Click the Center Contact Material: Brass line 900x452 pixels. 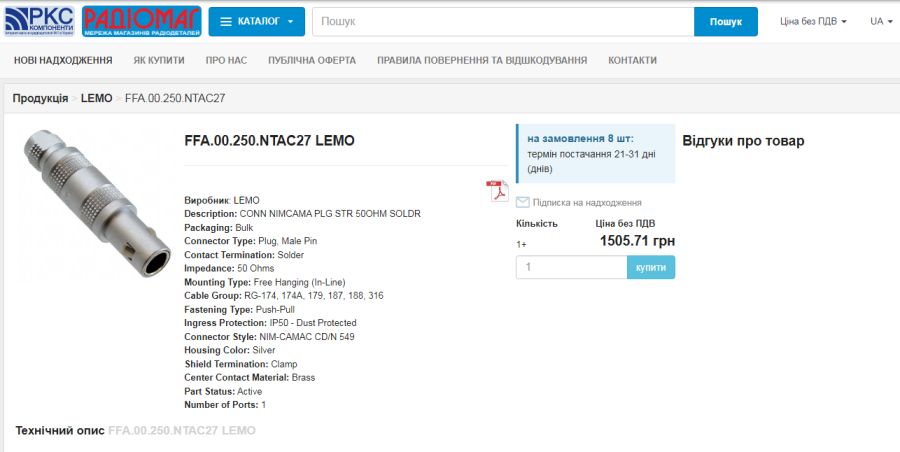(x=250, y=377)
